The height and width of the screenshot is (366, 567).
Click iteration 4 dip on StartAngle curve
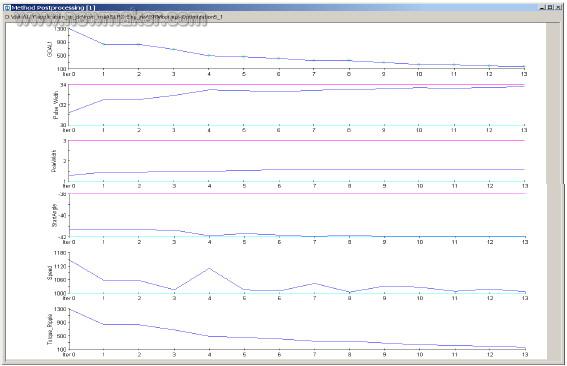click(x=209, y=235)
